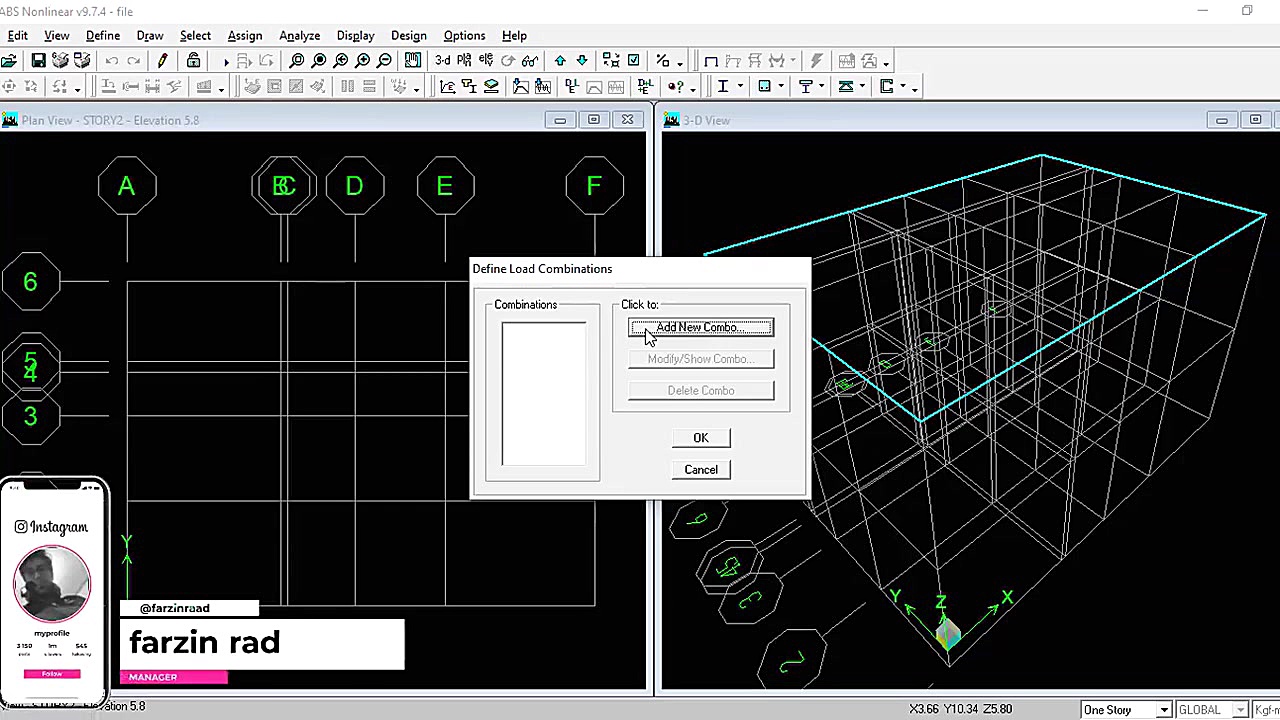Toggle the perspective glasses icon
This screenshot has width=1280, height=720.
point(530,61)
